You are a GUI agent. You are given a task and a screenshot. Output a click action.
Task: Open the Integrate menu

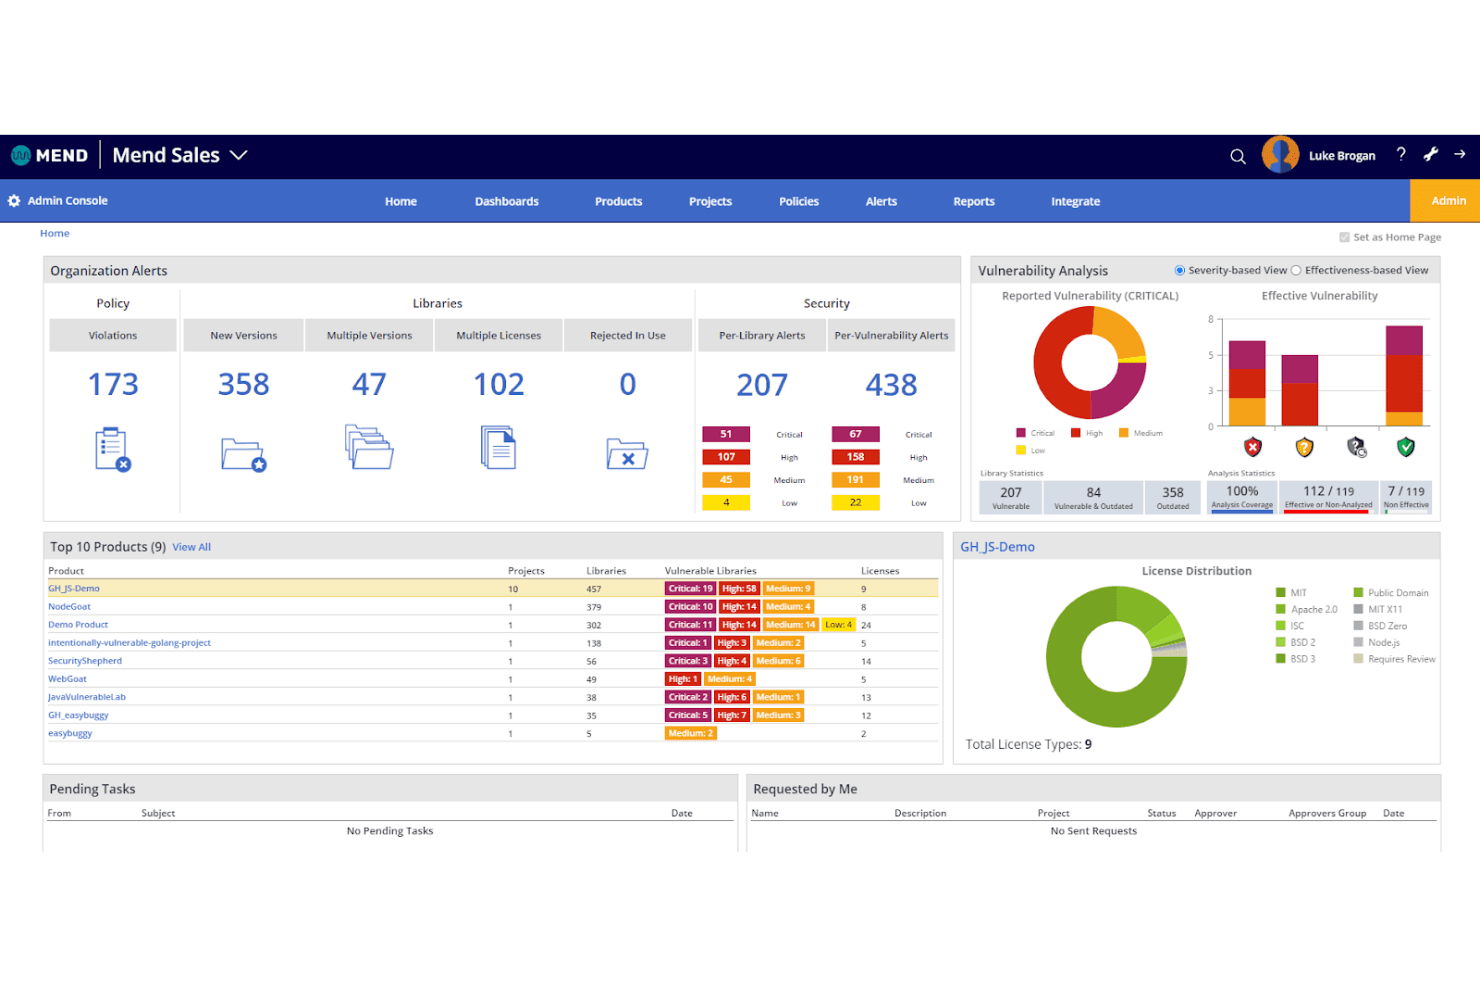(x=1075, y=201)
